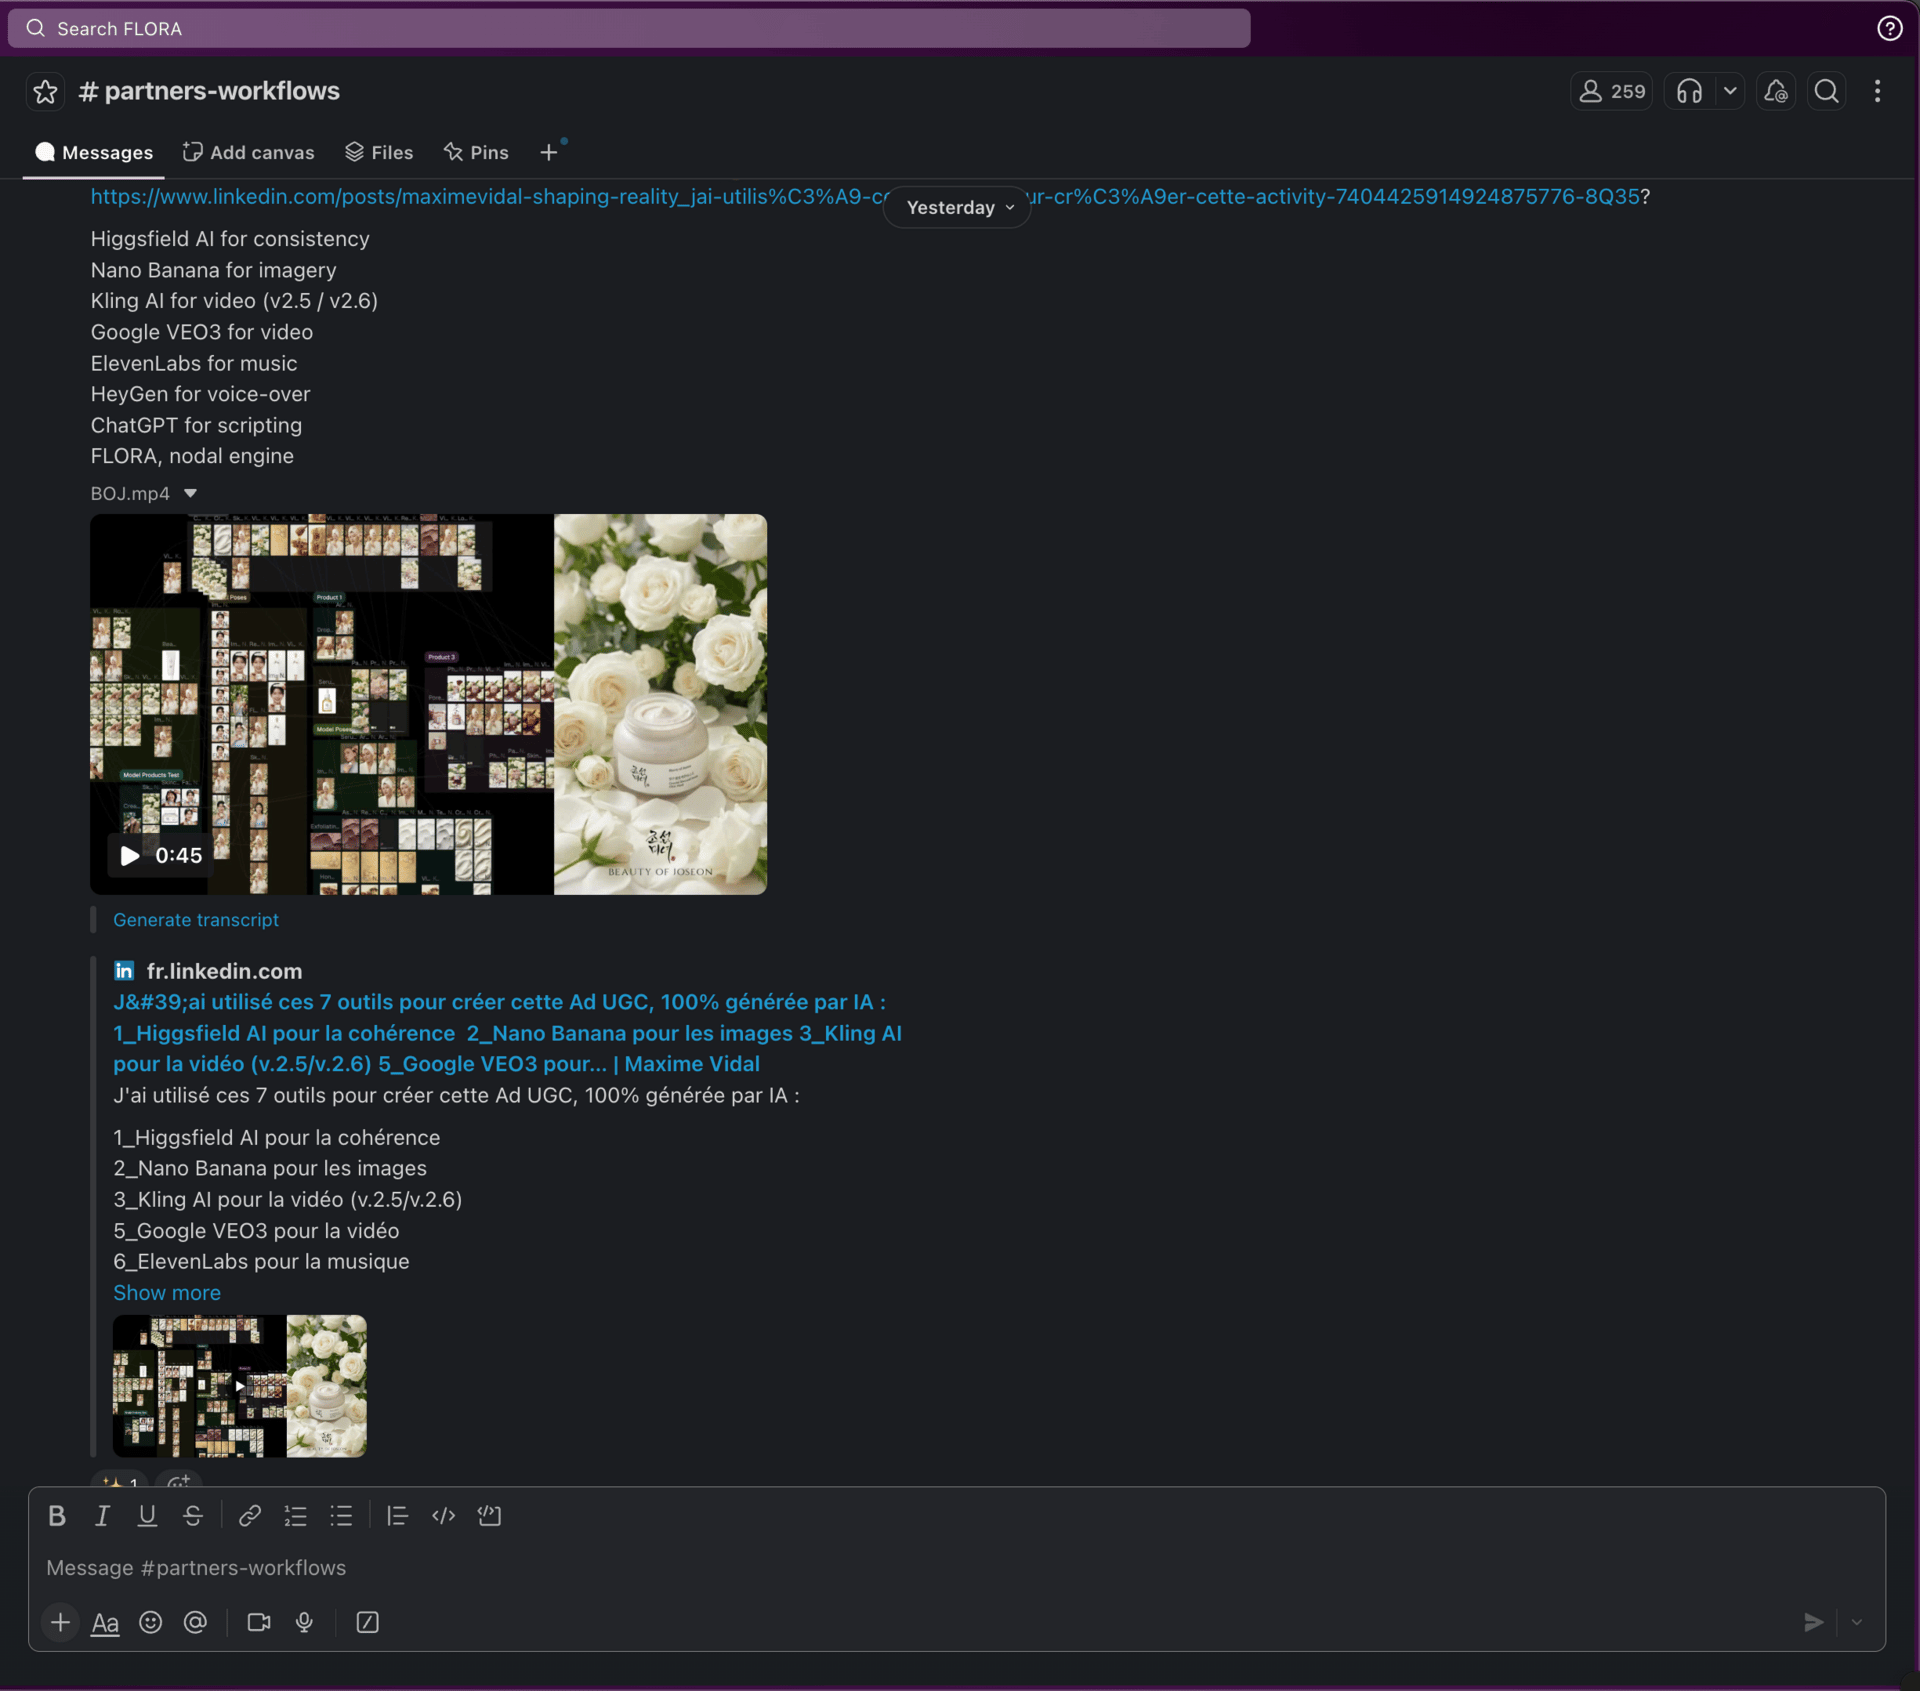Insert a code block

pyautogui.click(x=489, y=1516)
